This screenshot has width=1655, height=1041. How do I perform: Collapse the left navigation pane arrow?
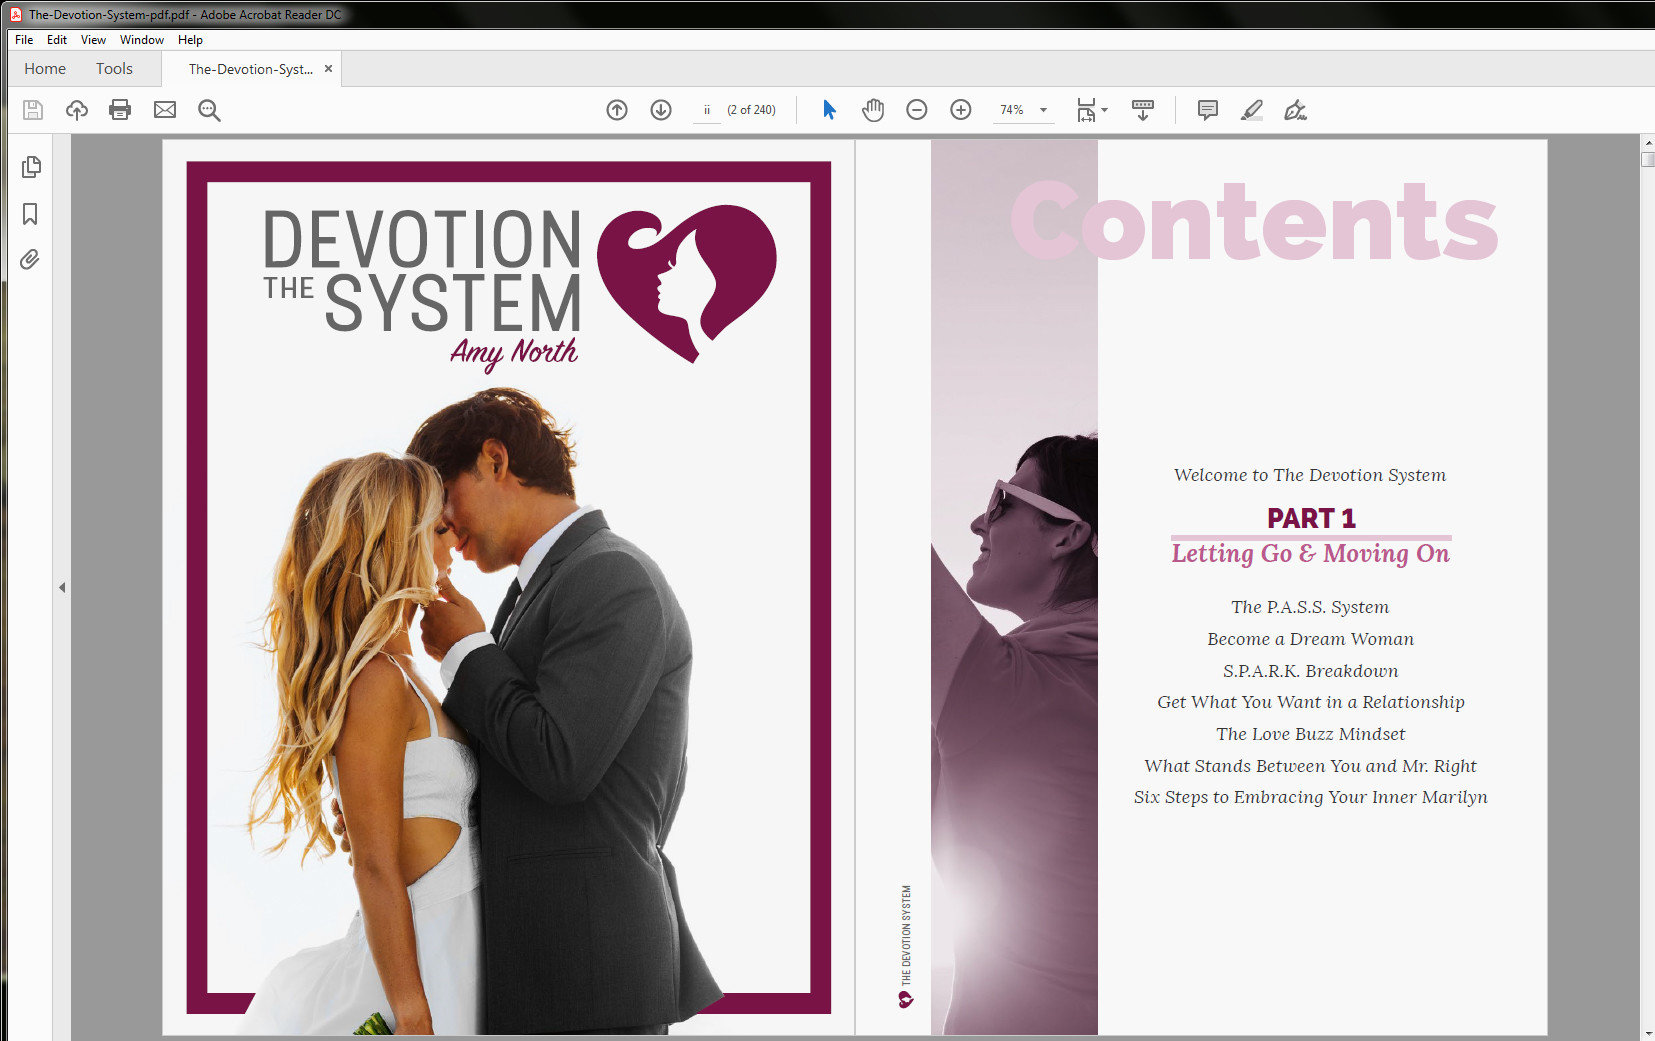tap(62, 588)
